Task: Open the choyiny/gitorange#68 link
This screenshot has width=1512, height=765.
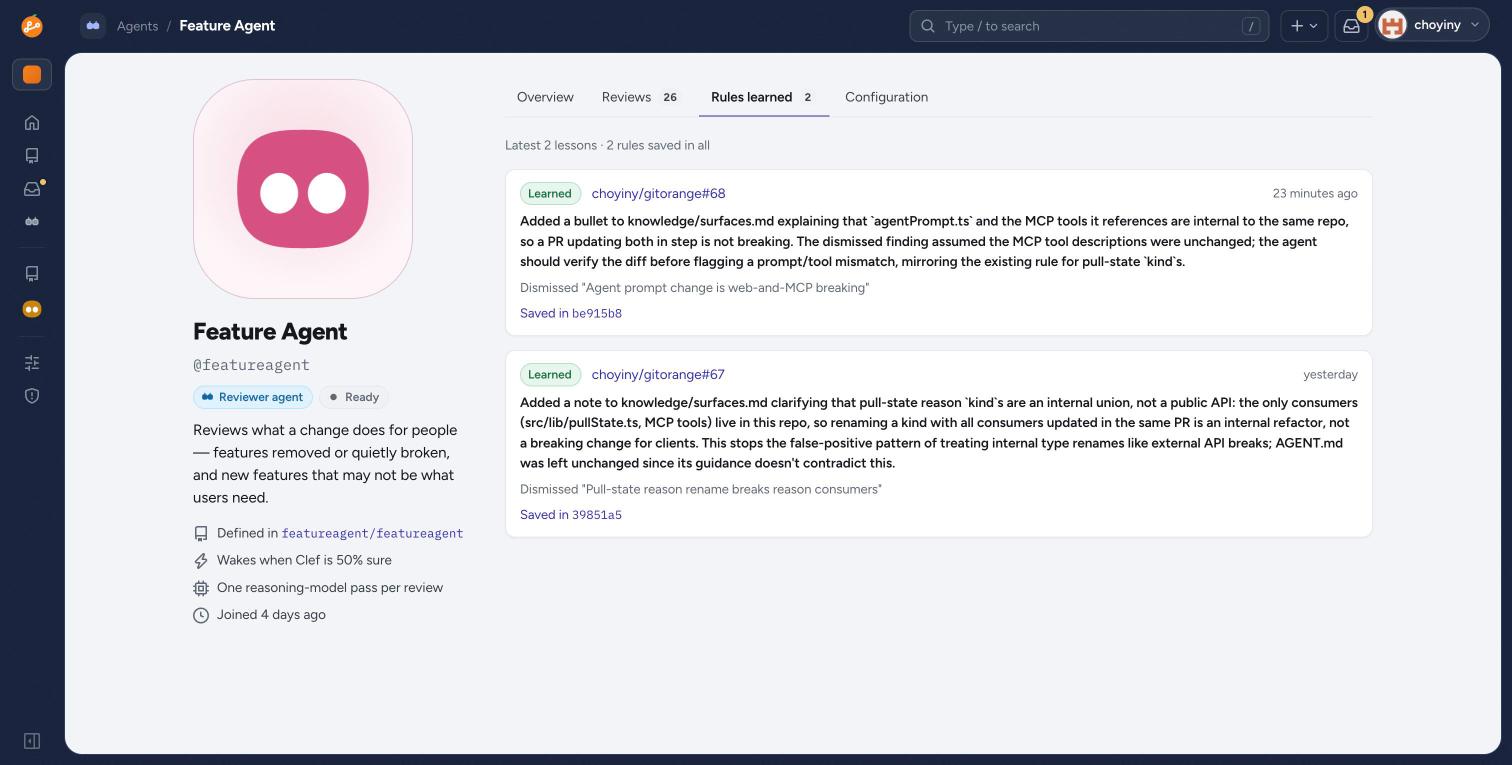Action: tap(658, 193)
